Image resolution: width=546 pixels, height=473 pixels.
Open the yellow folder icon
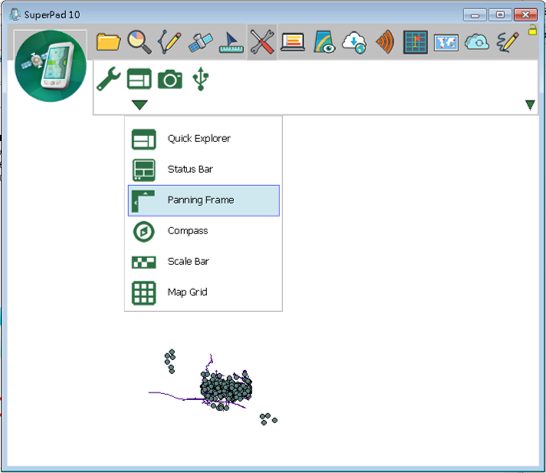pyautogui.click(x=108, y=42)
